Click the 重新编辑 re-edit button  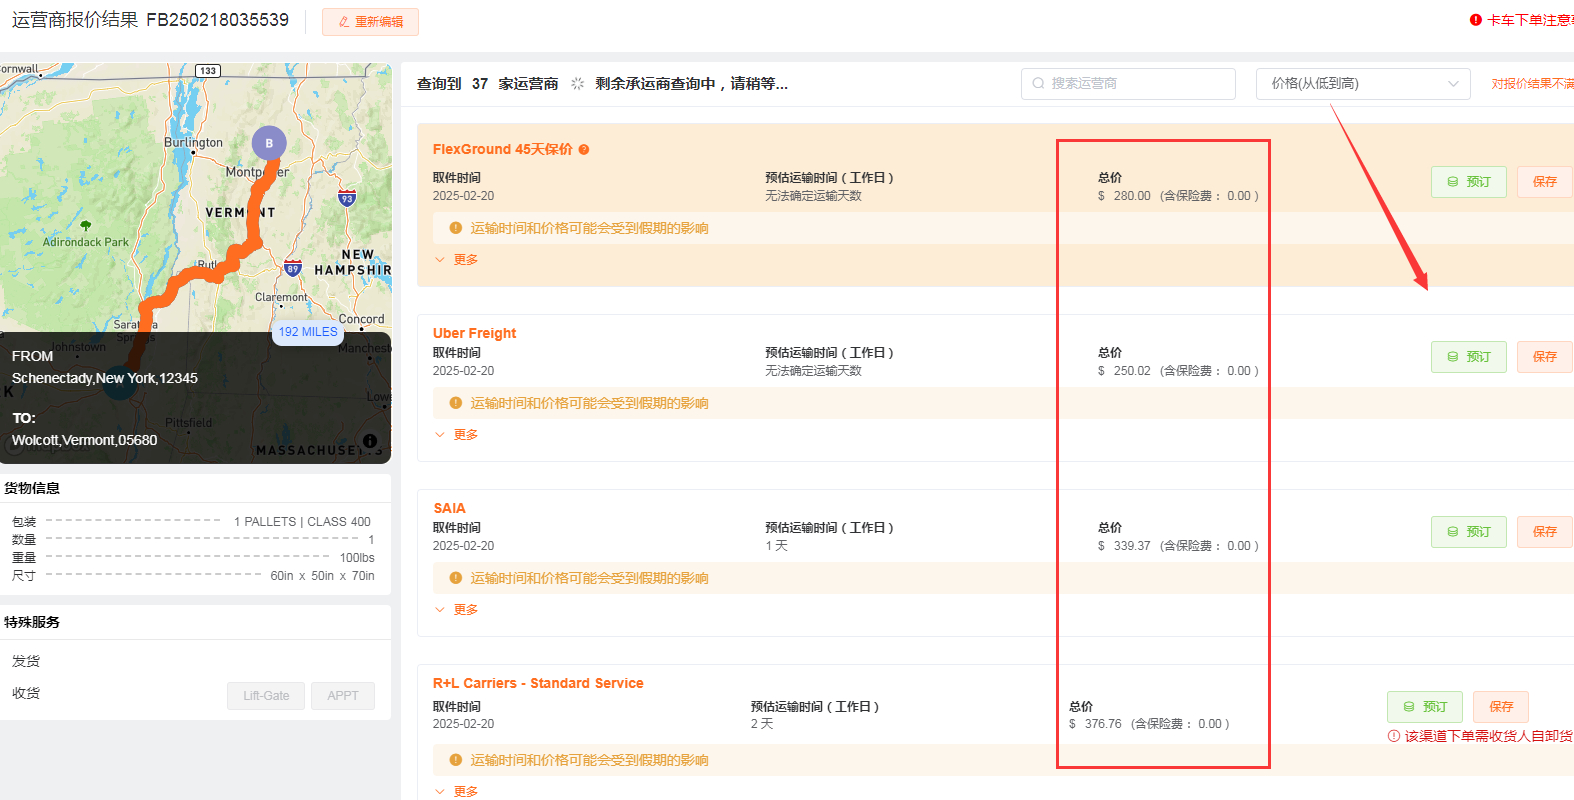pyautogui.click(x=370, y=22)
